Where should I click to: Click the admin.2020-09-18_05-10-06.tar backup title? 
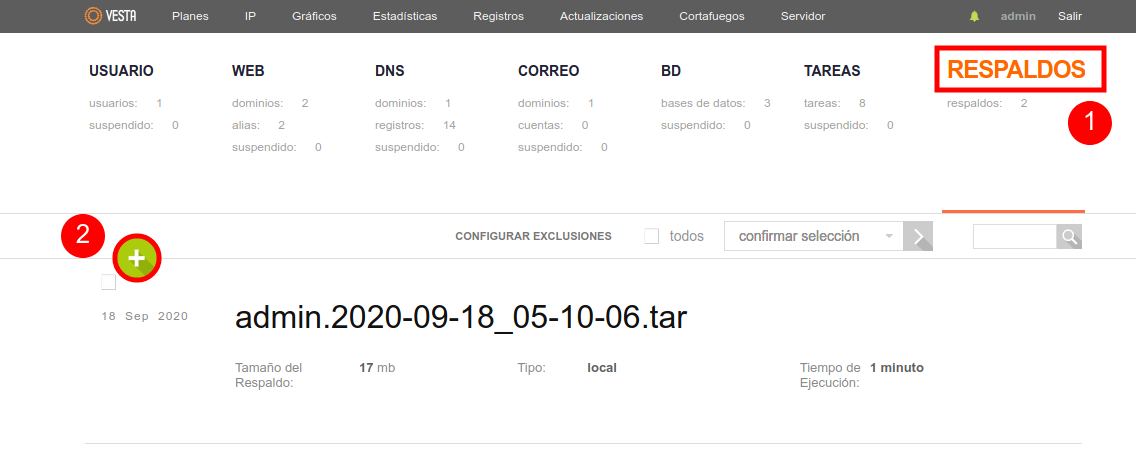tap(461, 317)
